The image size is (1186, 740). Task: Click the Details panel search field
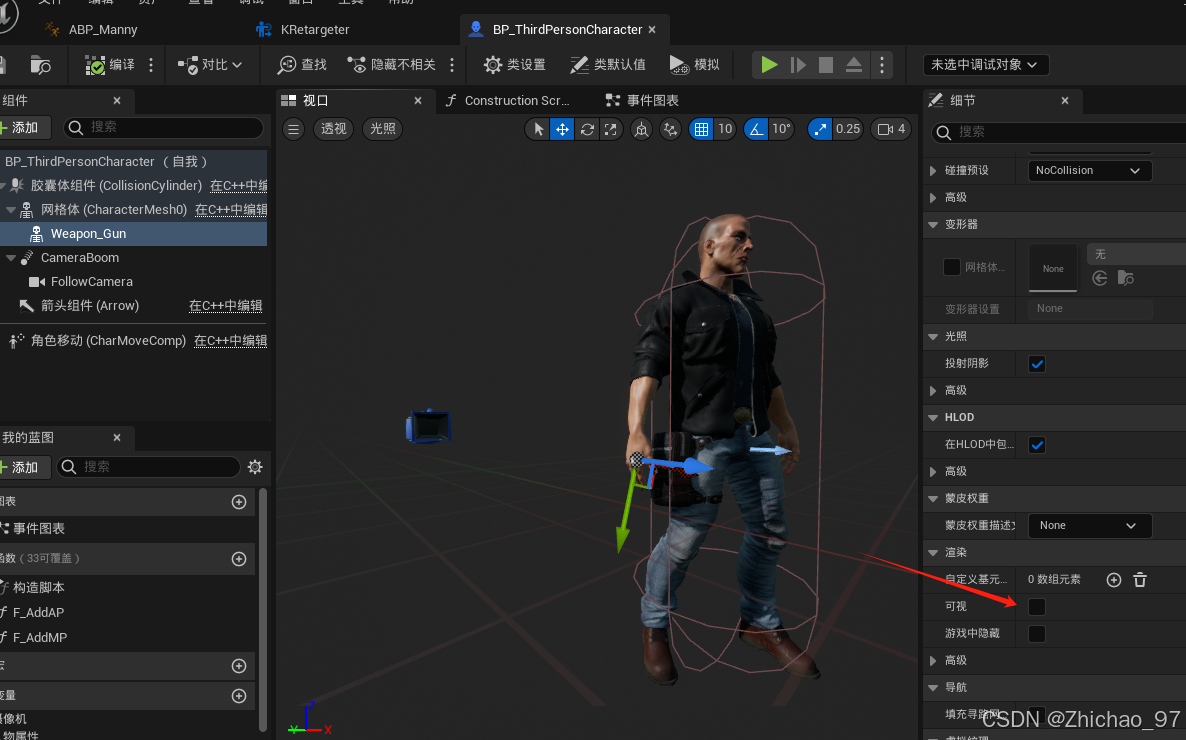click(x=1059, y=132)
